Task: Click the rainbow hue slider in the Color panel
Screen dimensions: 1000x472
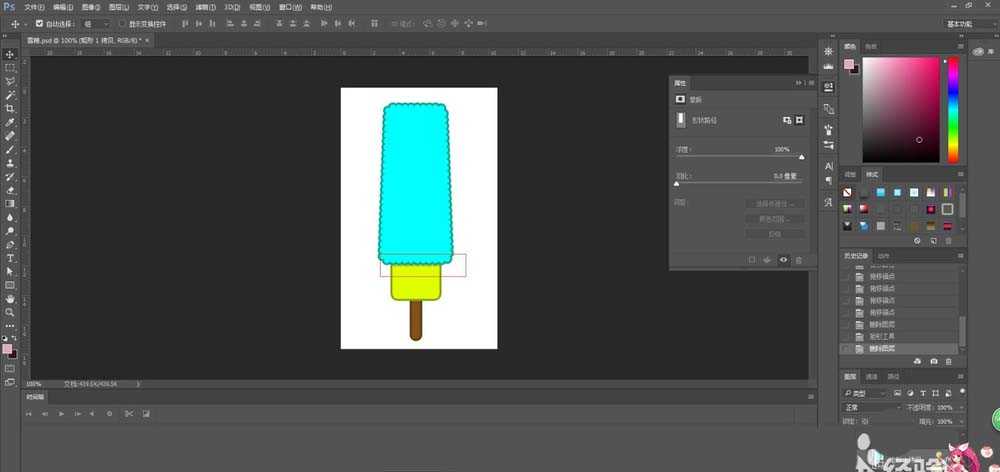Action: click(953, 108)
